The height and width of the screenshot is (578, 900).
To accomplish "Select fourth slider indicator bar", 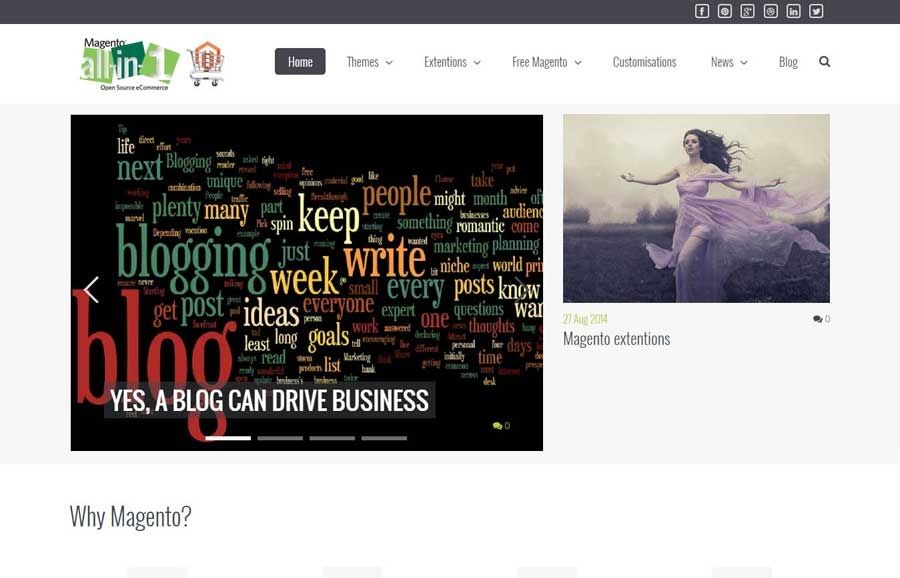I will coord(384,438).
